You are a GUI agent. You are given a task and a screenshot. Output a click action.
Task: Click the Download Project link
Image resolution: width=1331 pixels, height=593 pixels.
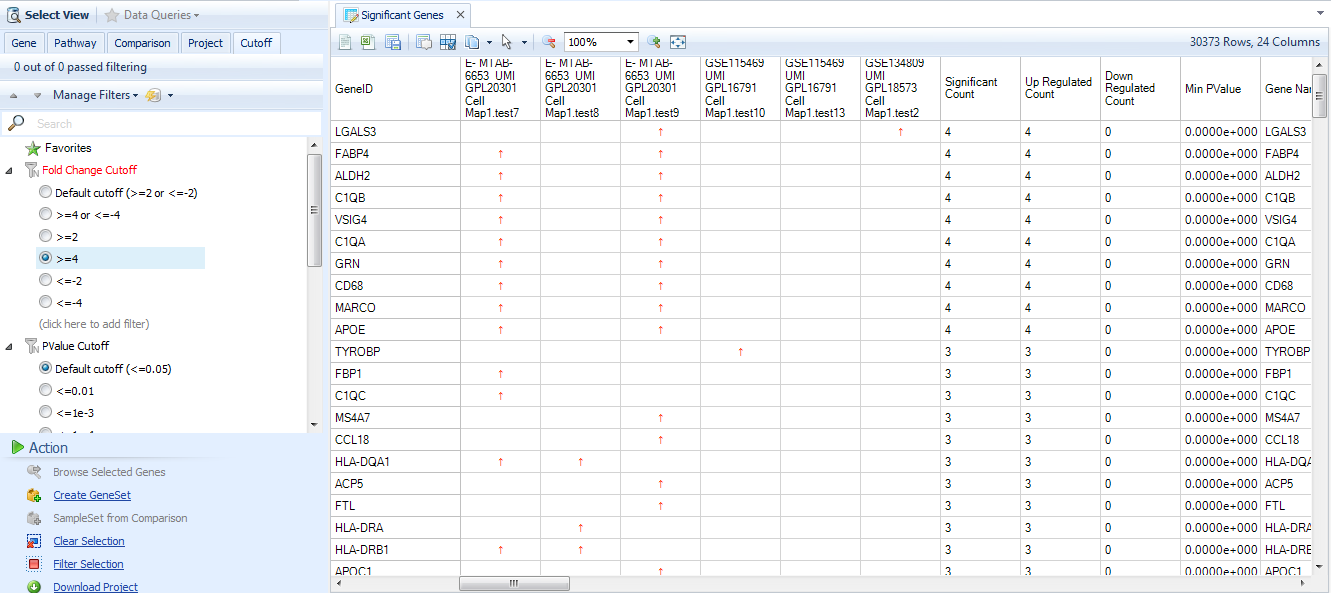(96, 587)
